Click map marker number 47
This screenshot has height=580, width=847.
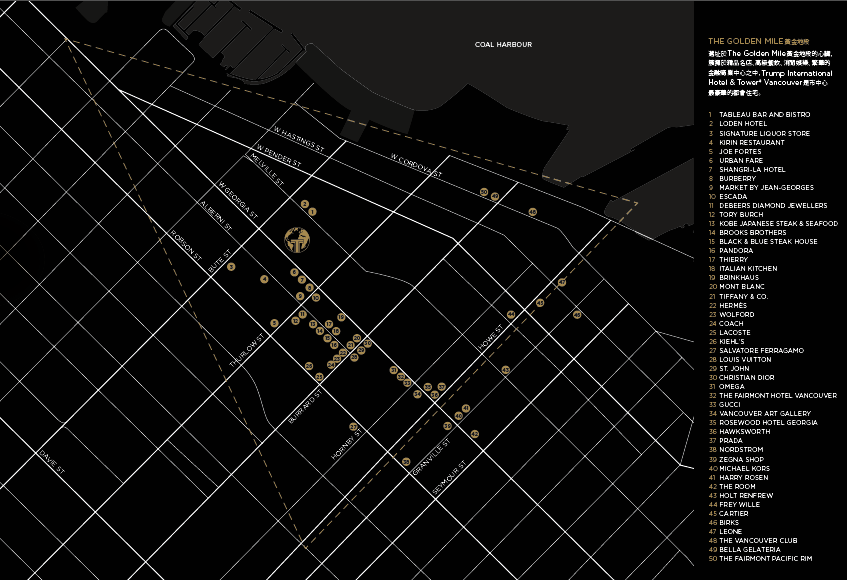pyautogui.click(x=562, y=282)
